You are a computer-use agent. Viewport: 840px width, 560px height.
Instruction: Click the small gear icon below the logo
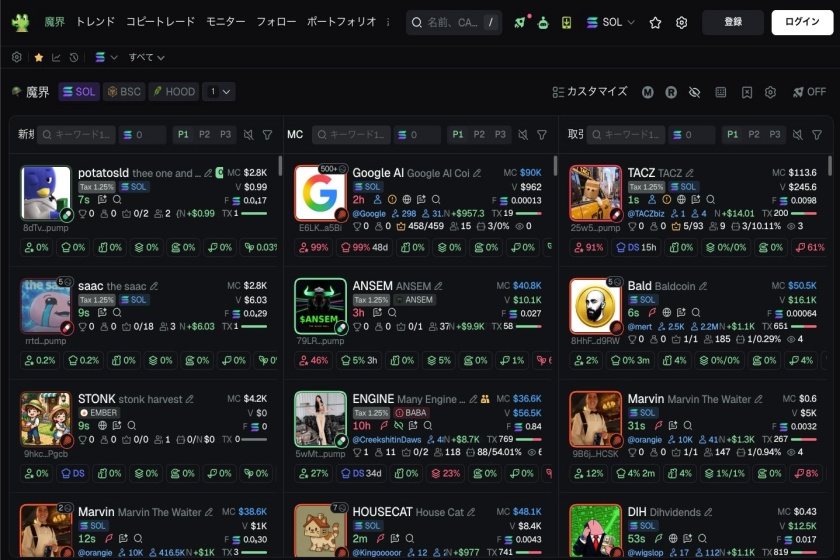click(17, 57)
